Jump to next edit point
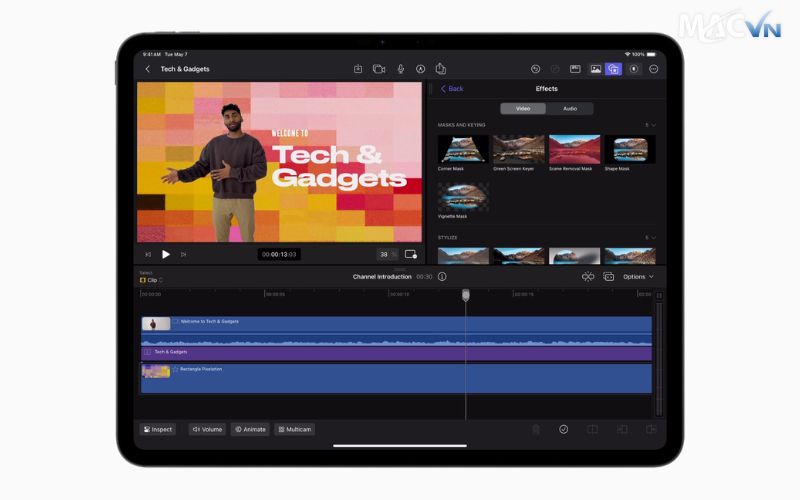 click(183, 254)
